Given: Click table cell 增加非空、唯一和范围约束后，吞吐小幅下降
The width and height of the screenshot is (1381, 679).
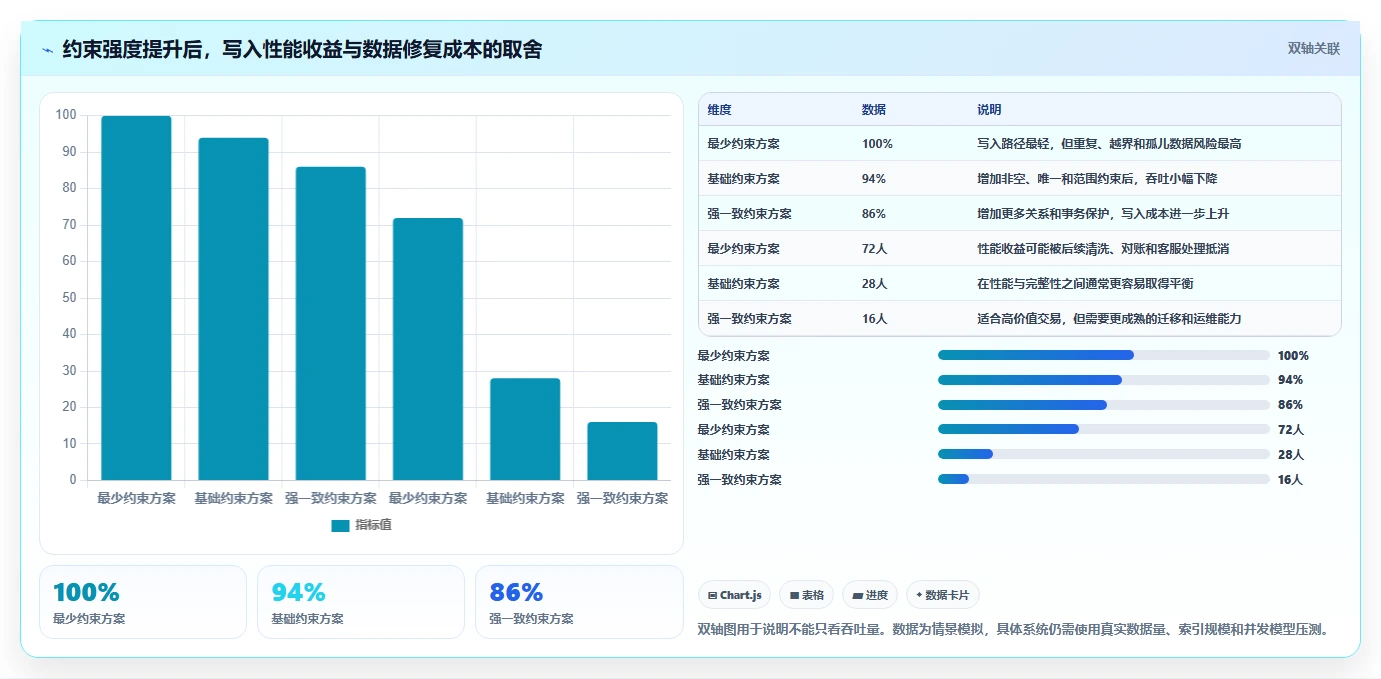Looking at the screenshot, I should (x=1096, y=179).
